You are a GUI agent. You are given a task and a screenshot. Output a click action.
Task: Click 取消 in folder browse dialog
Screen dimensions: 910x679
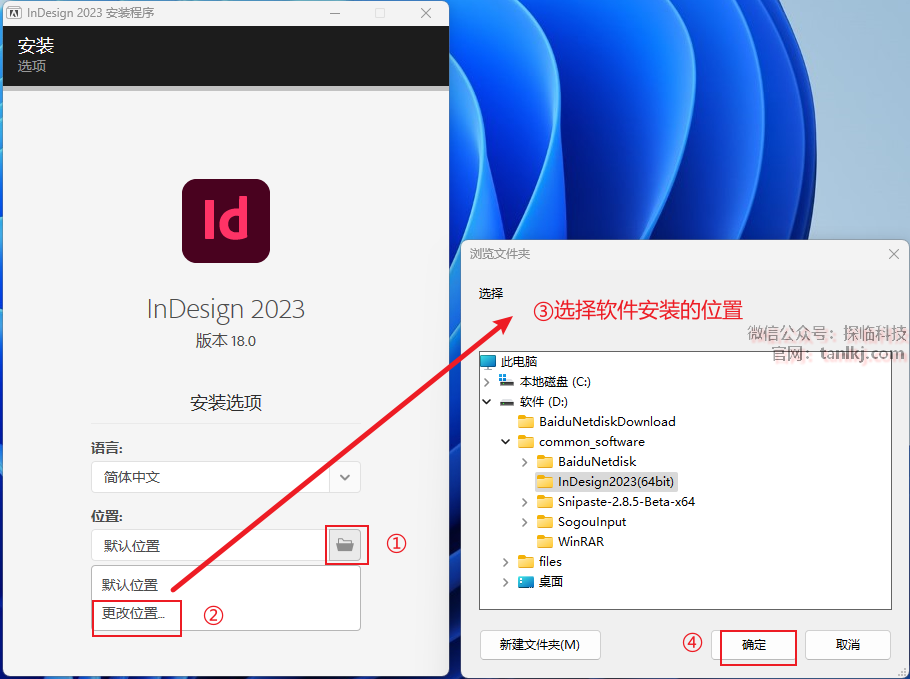(848, 645)
